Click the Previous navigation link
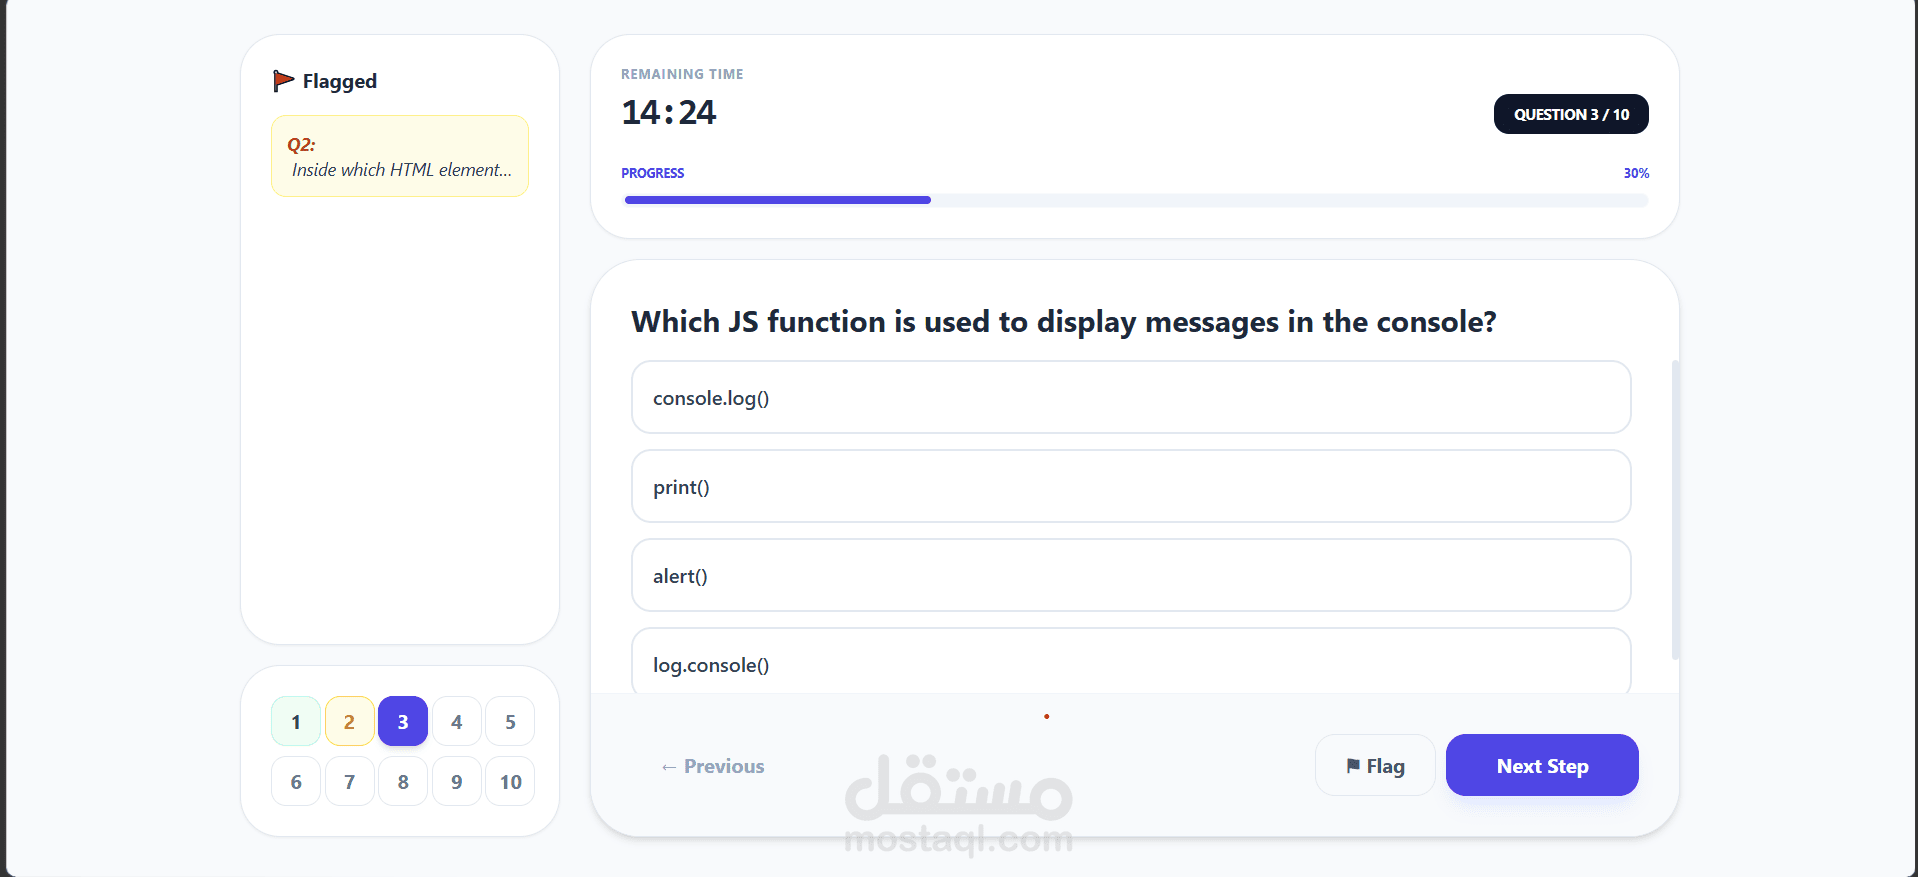The width and height of the screenshot is (1918, 877). tap(712, 766)
